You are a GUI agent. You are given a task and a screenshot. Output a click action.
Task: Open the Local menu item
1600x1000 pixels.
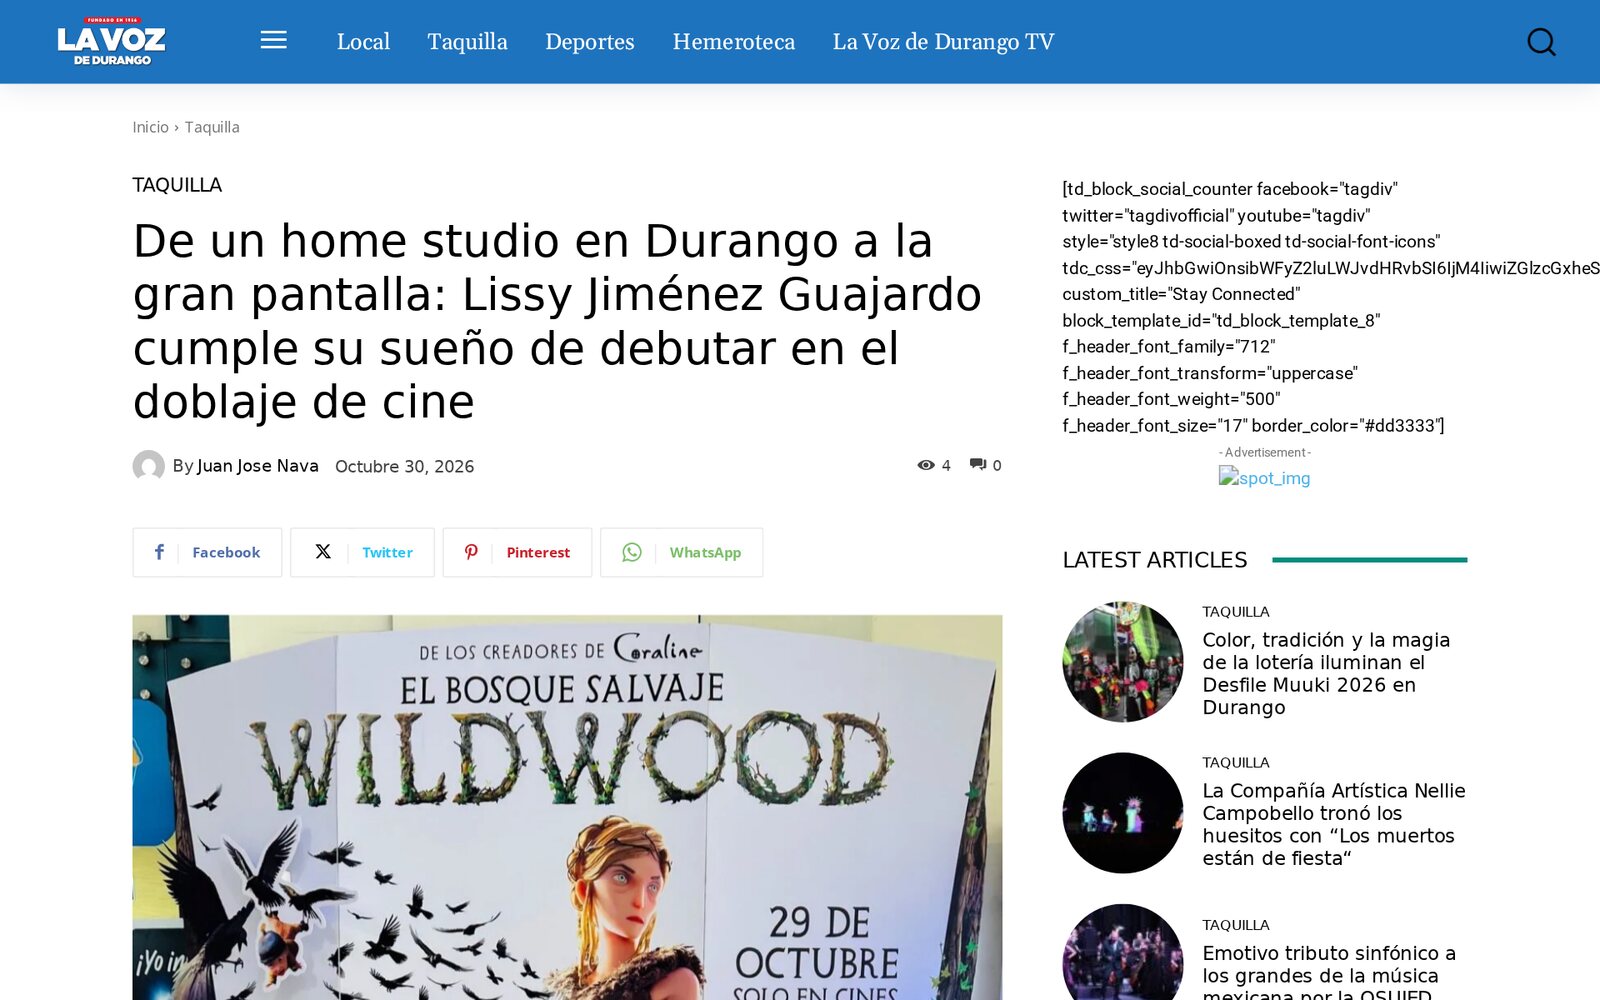click(x=363, y=41)
